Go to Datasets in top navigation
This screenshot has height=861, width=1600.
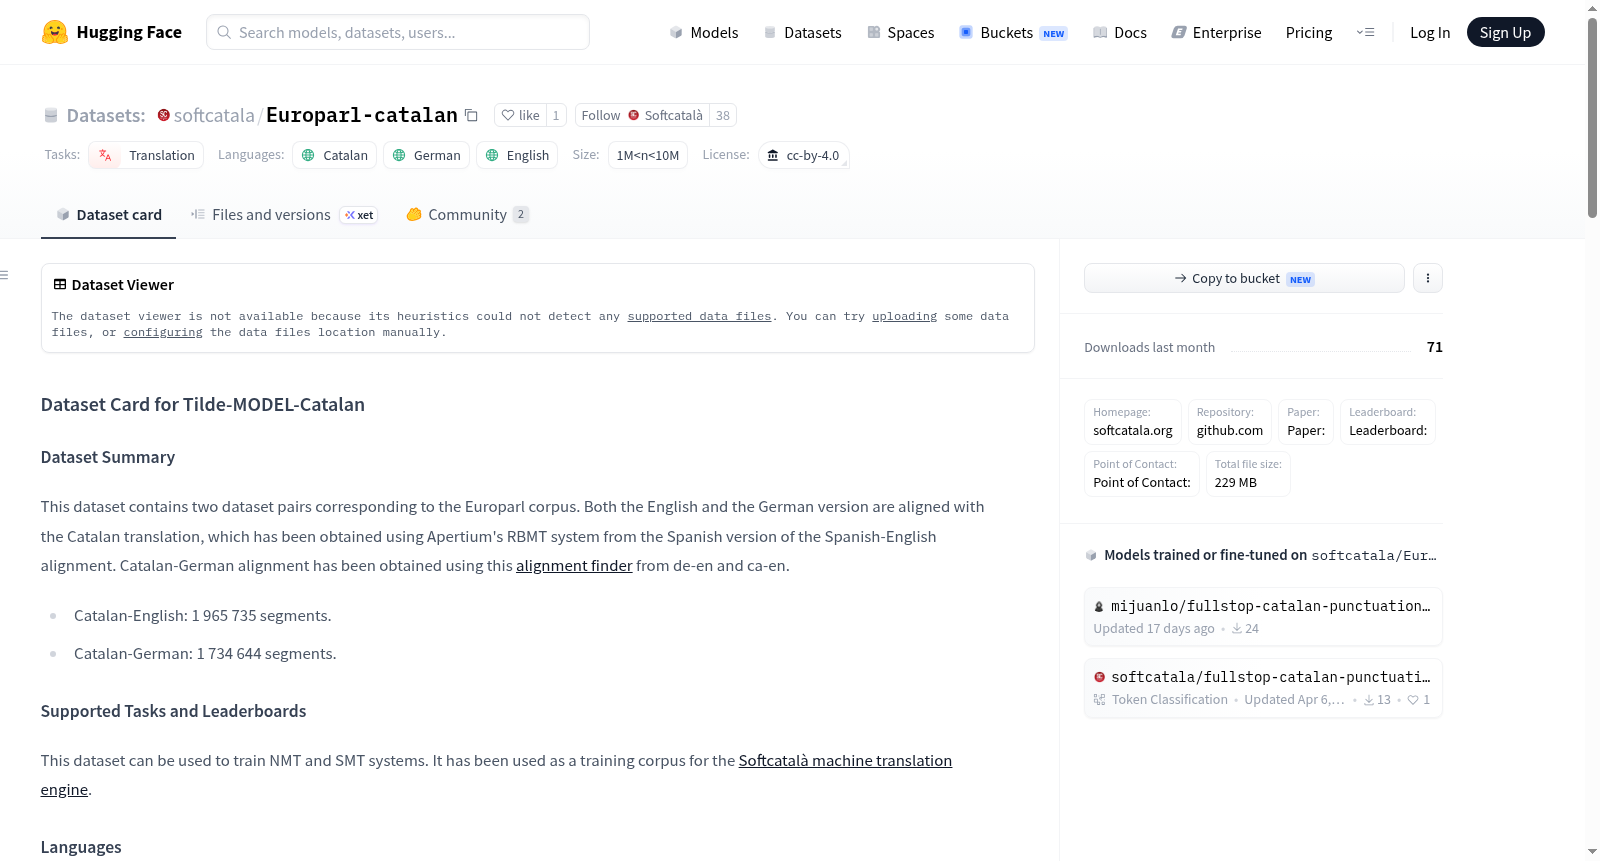click(x=802, y=32)
